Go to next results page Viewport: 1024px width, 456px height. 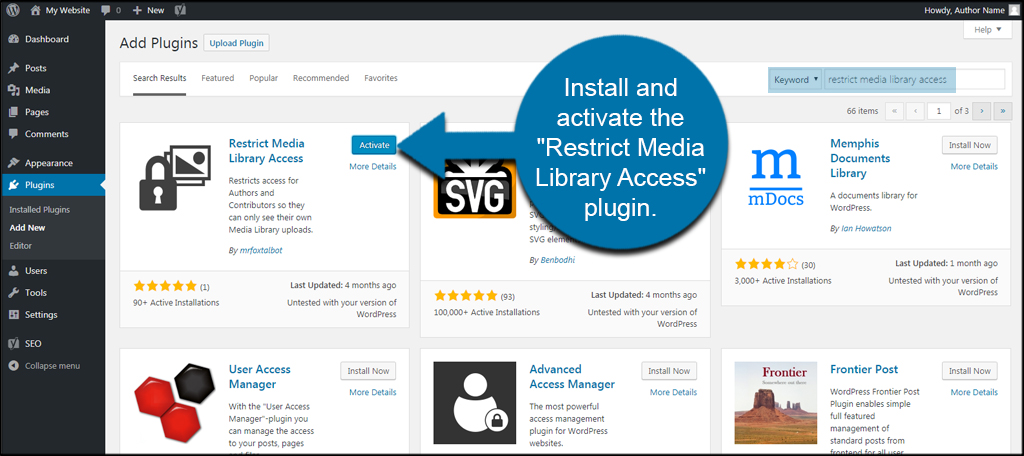[x=982, y=111]
